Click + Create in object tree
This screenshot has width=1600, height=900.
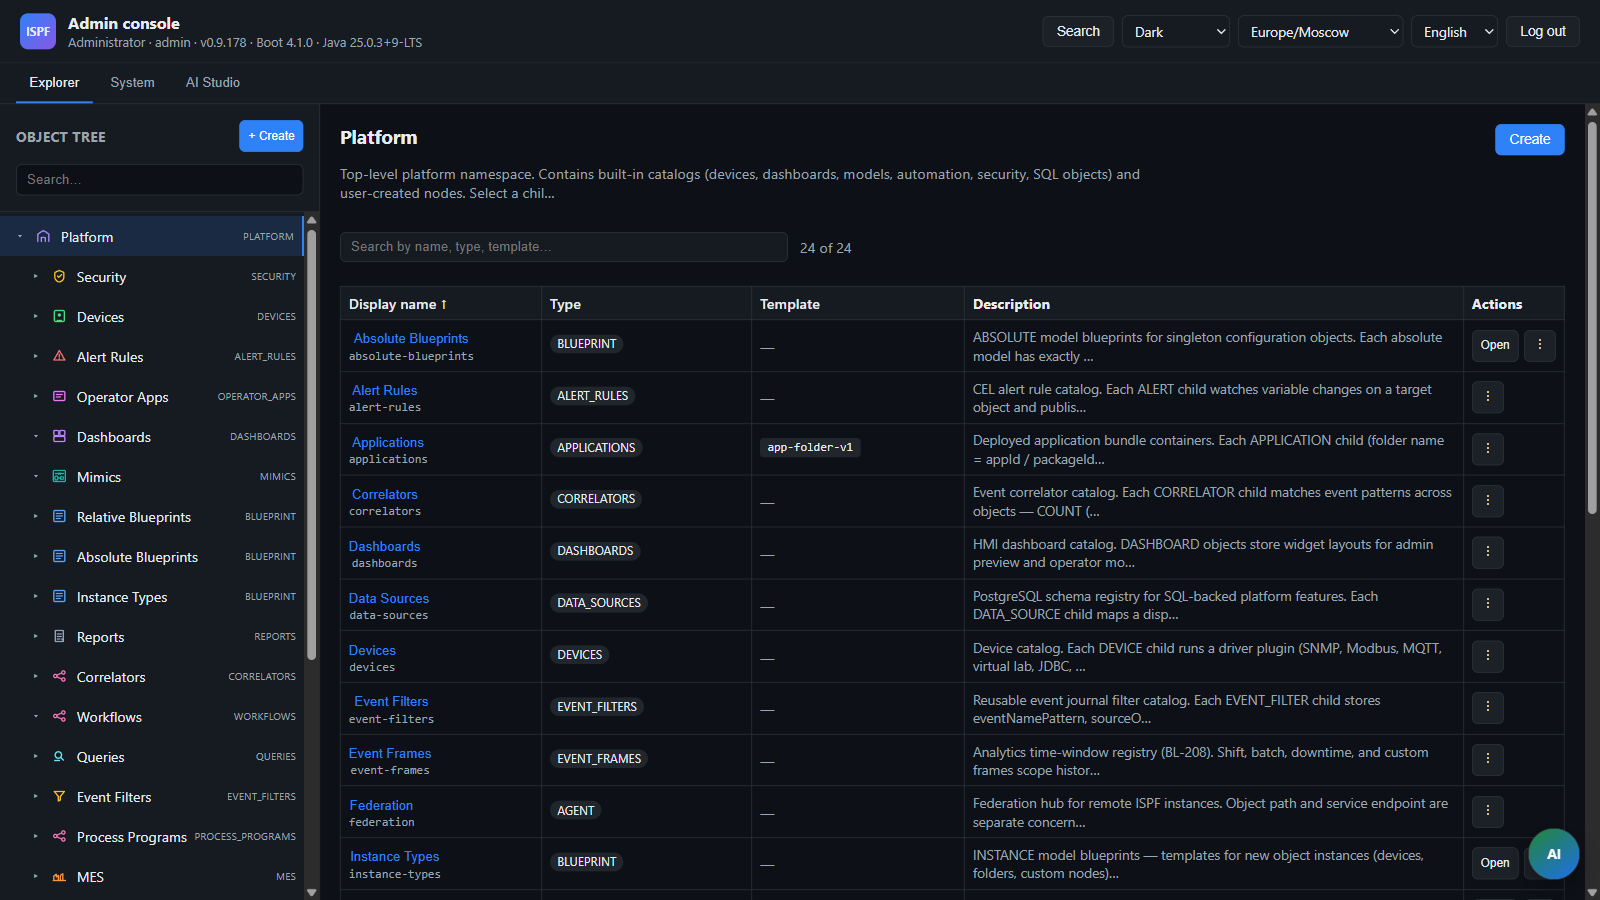pos(271,136)
